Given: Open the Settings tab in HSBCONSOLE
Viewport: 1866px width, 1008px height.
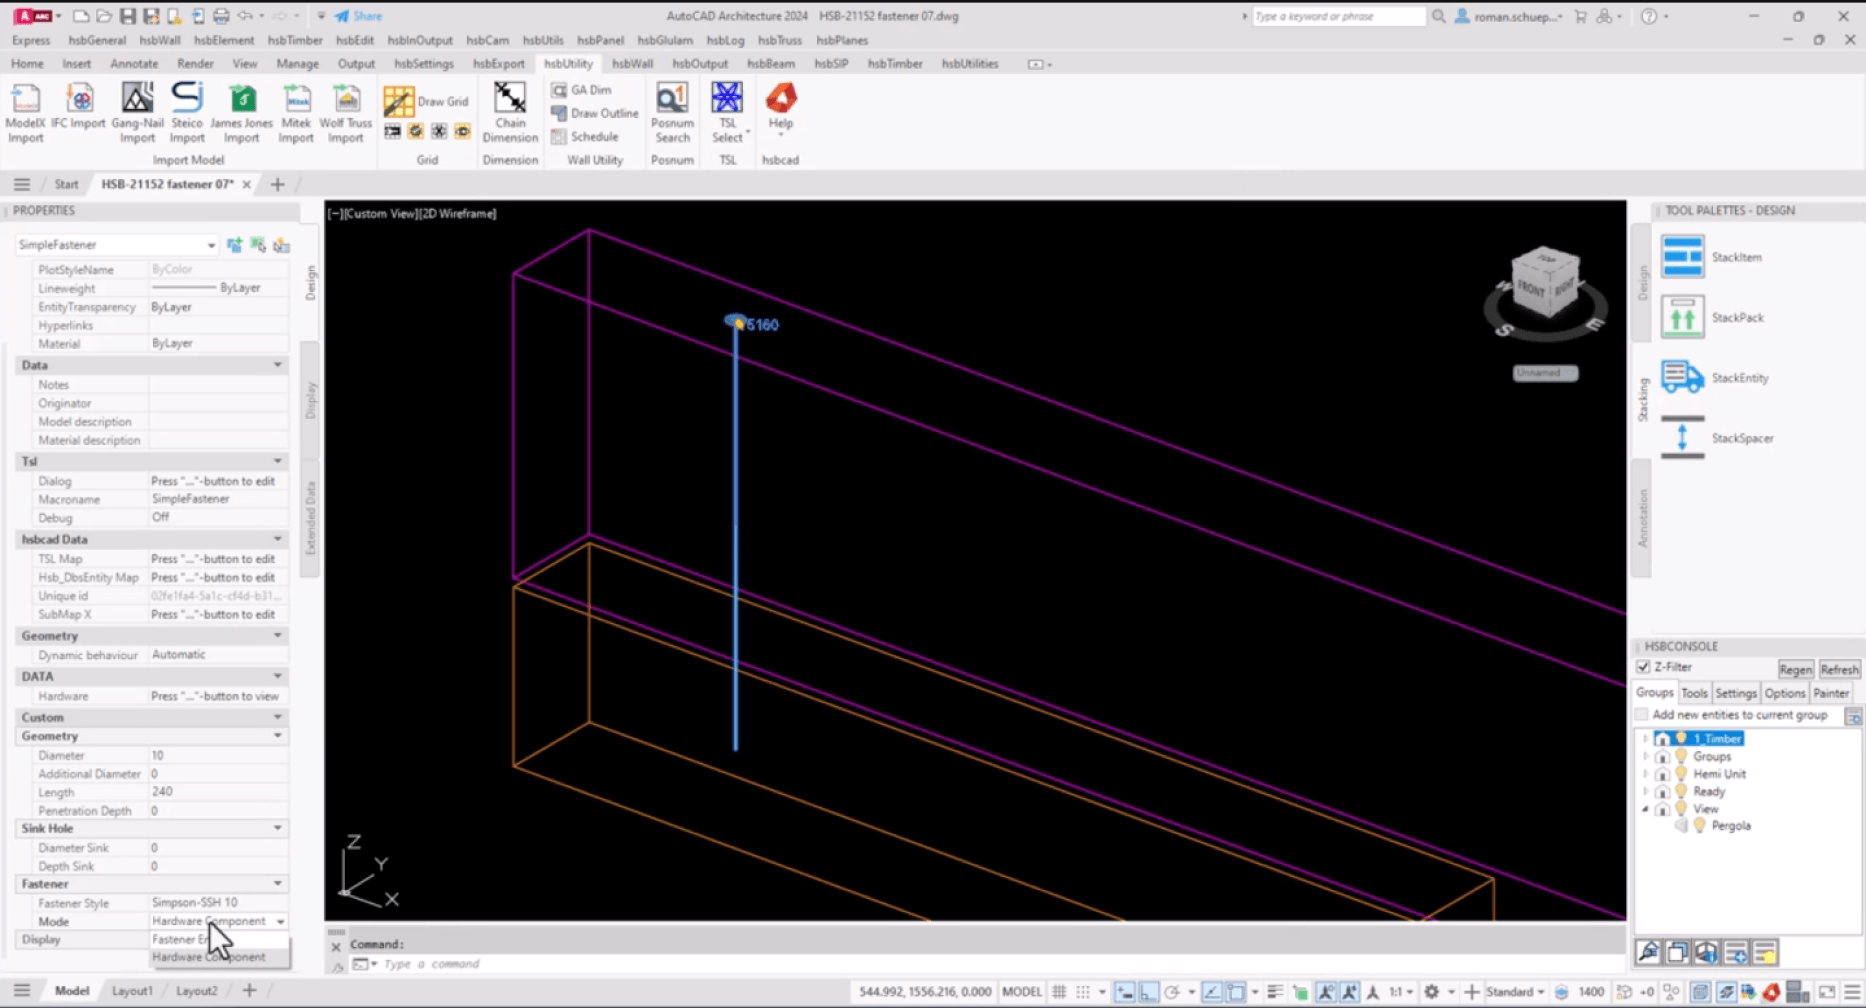Looking at the screenshot, I should pyautogui.click(x=1736, y=692).
